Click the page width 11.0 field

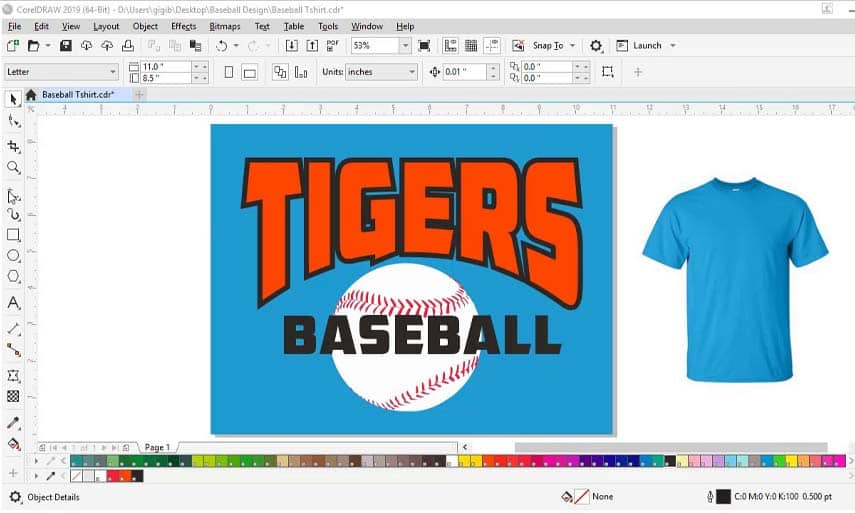(x=166, y=67)
